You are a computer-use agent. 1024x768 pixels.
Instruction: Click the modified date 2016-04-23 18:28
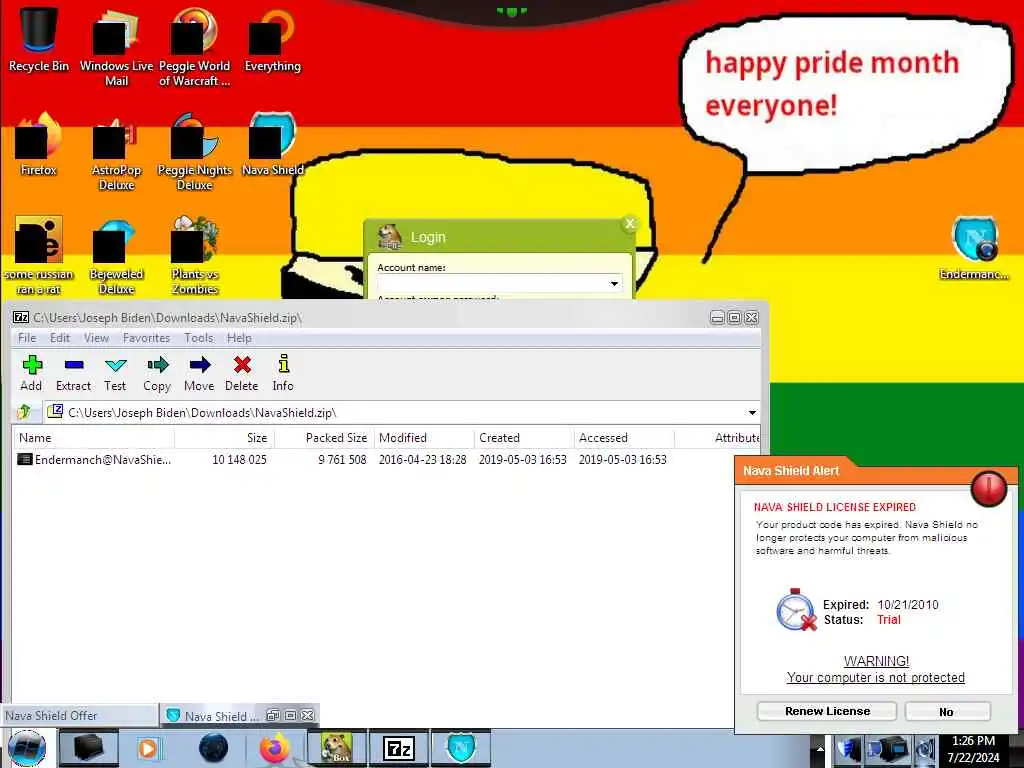pyautogui.click(x=423, y=459)
